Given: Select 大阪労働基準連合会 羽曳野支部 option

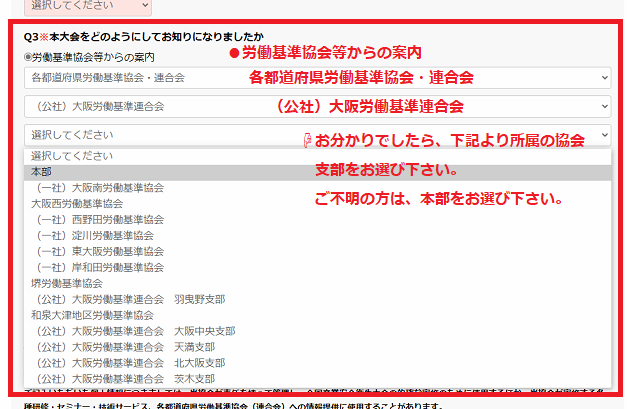Looking at the screenshot, I should [317, 299].
